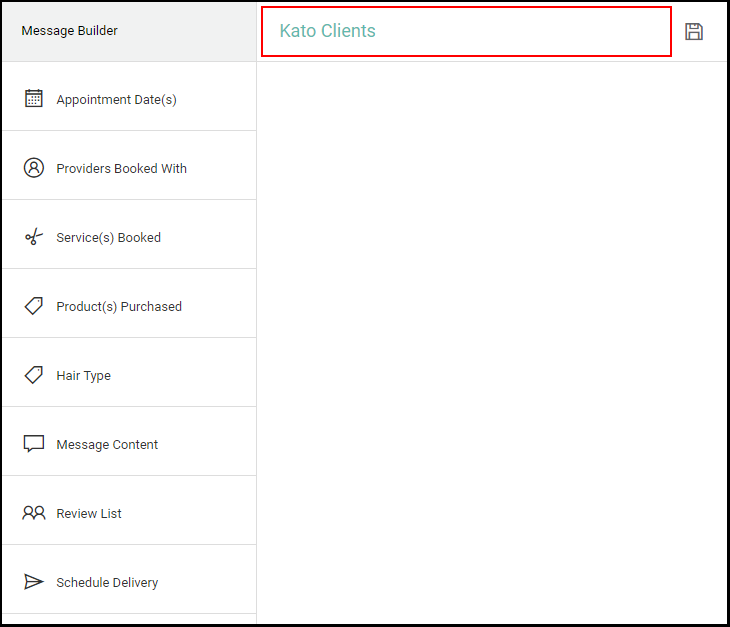Open the Appointment Date(s) section
This screenshot has width=730, height=627.
click(129, 96)
